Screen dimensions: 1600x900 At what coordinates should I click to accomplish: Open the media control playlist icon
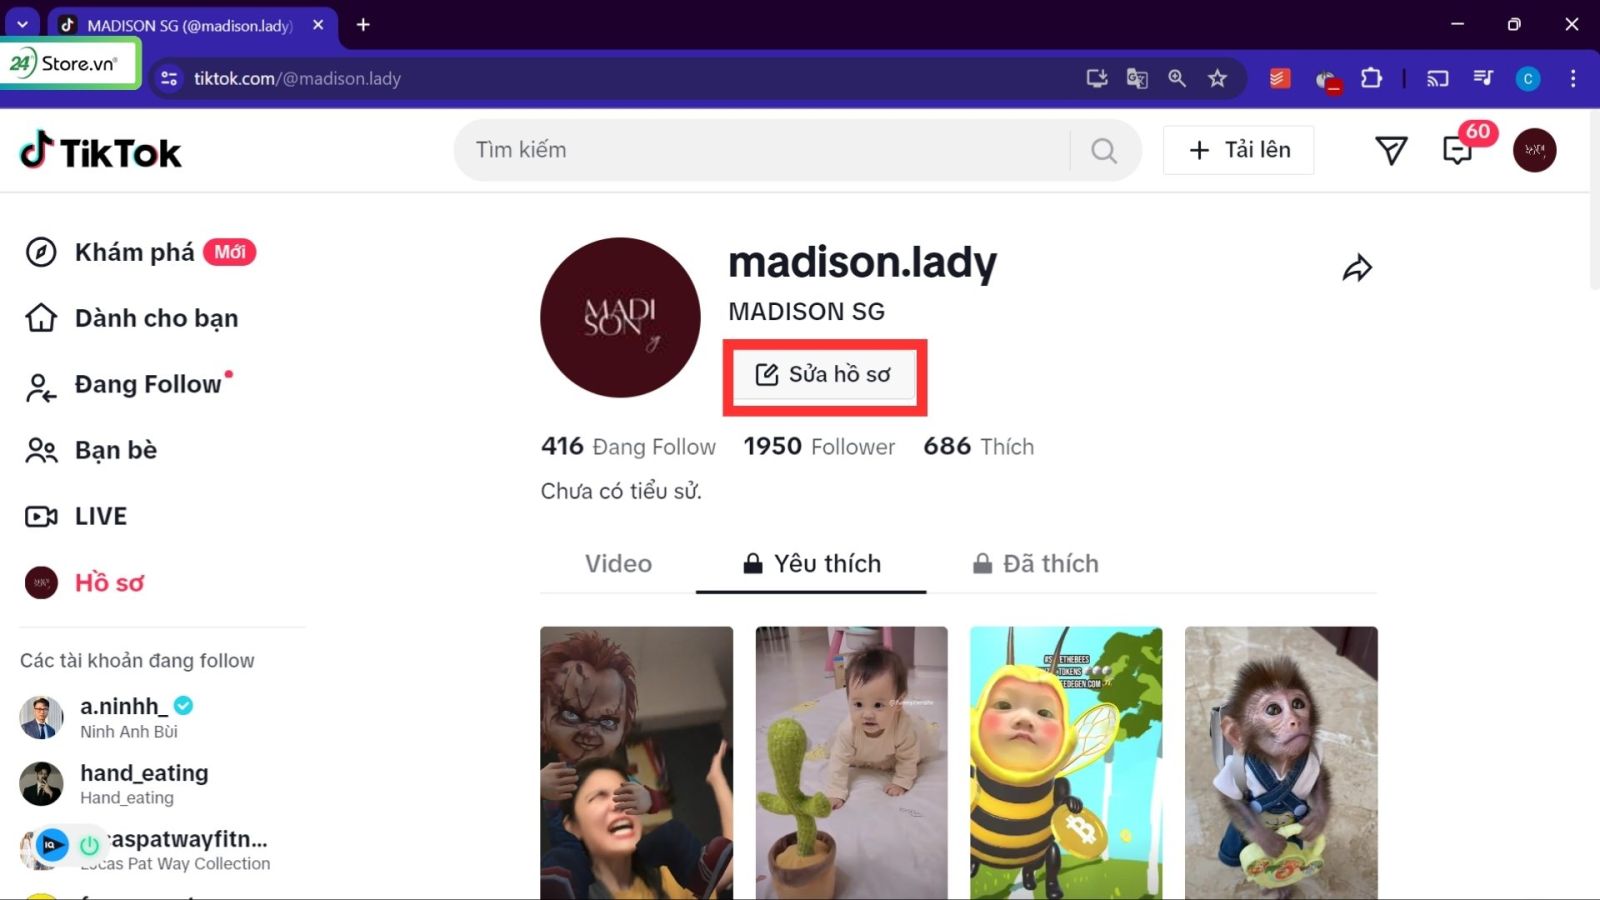[1483, 78]
